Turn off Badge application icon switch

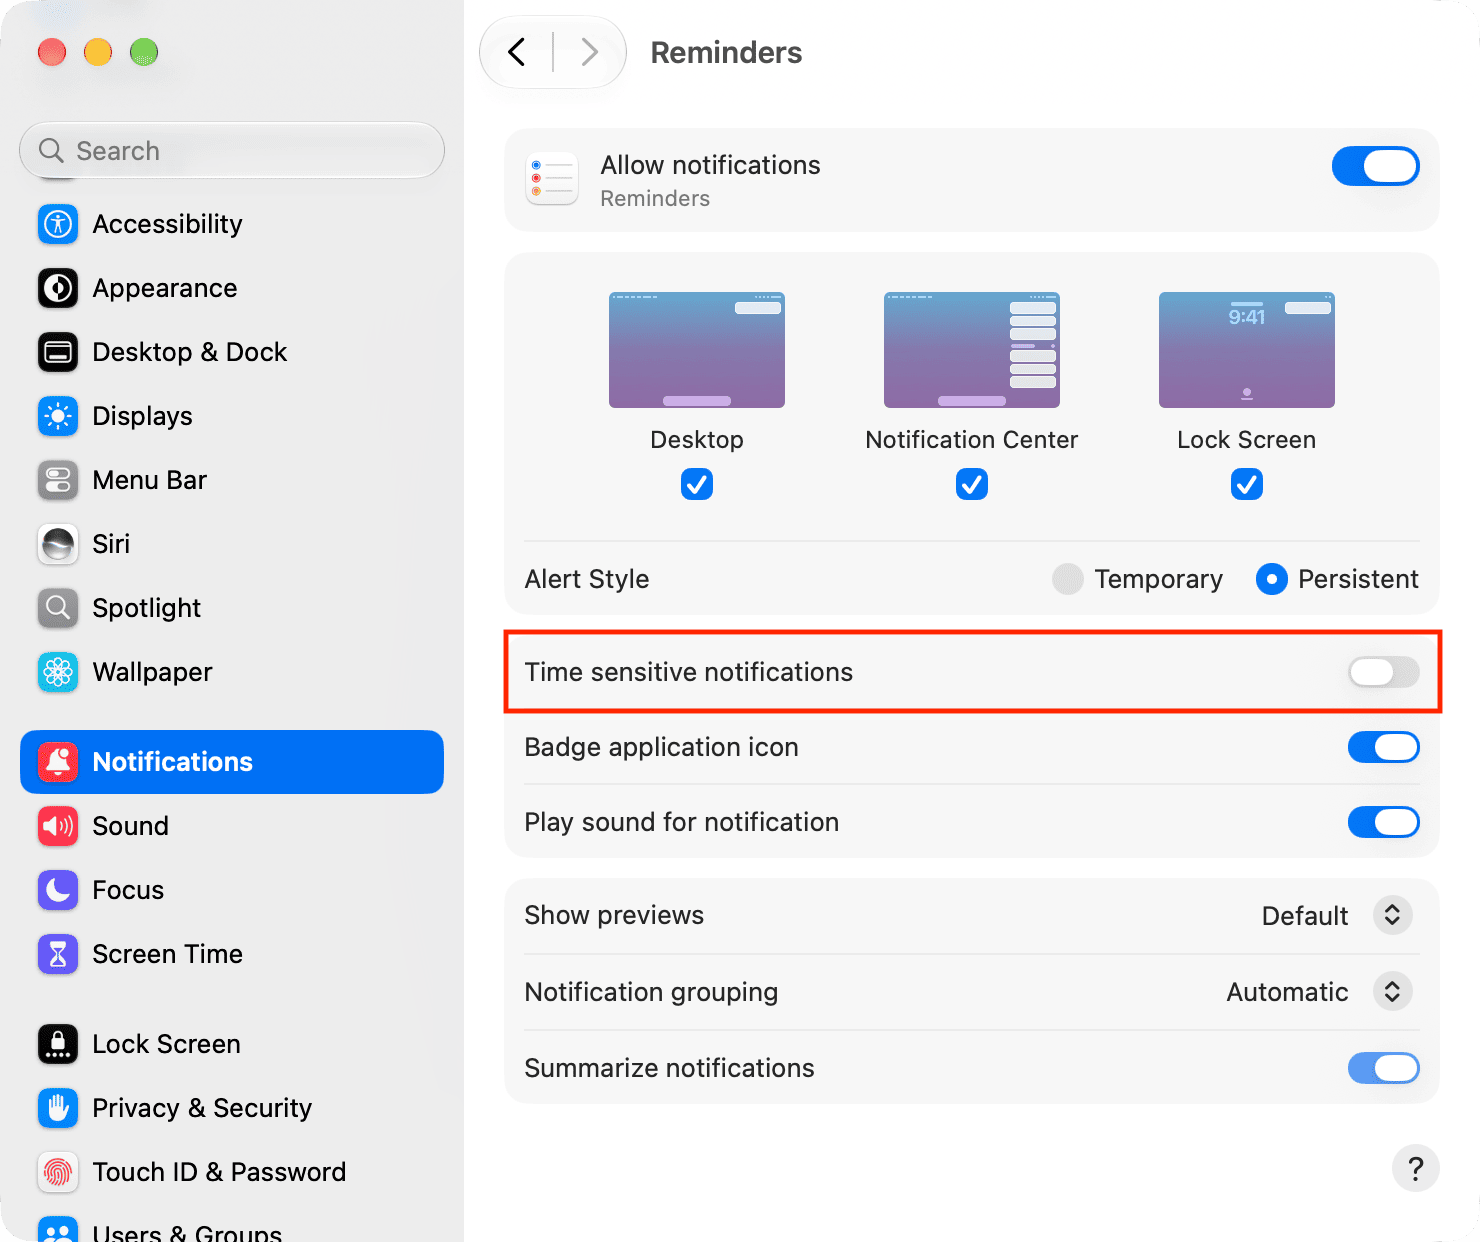pos(1384,747)
